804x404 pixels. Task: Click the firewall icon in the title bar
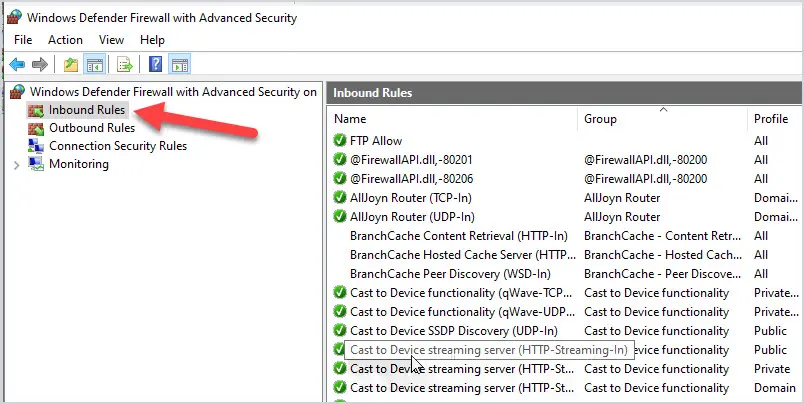tap(14, 17)
